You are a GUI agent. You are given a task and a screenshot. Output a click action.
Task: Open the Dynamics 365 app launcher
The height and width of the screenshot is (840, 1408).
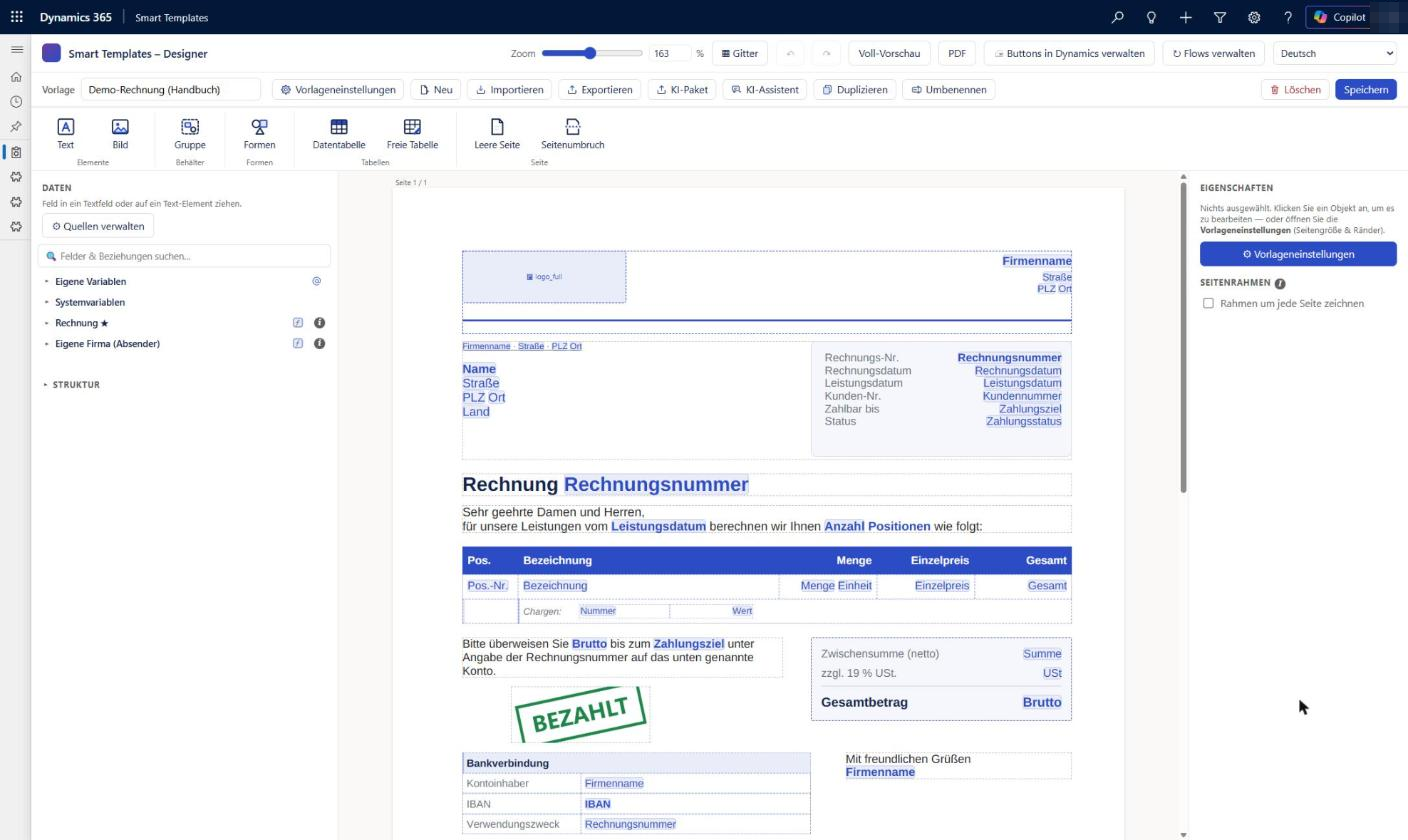(17, 17)
